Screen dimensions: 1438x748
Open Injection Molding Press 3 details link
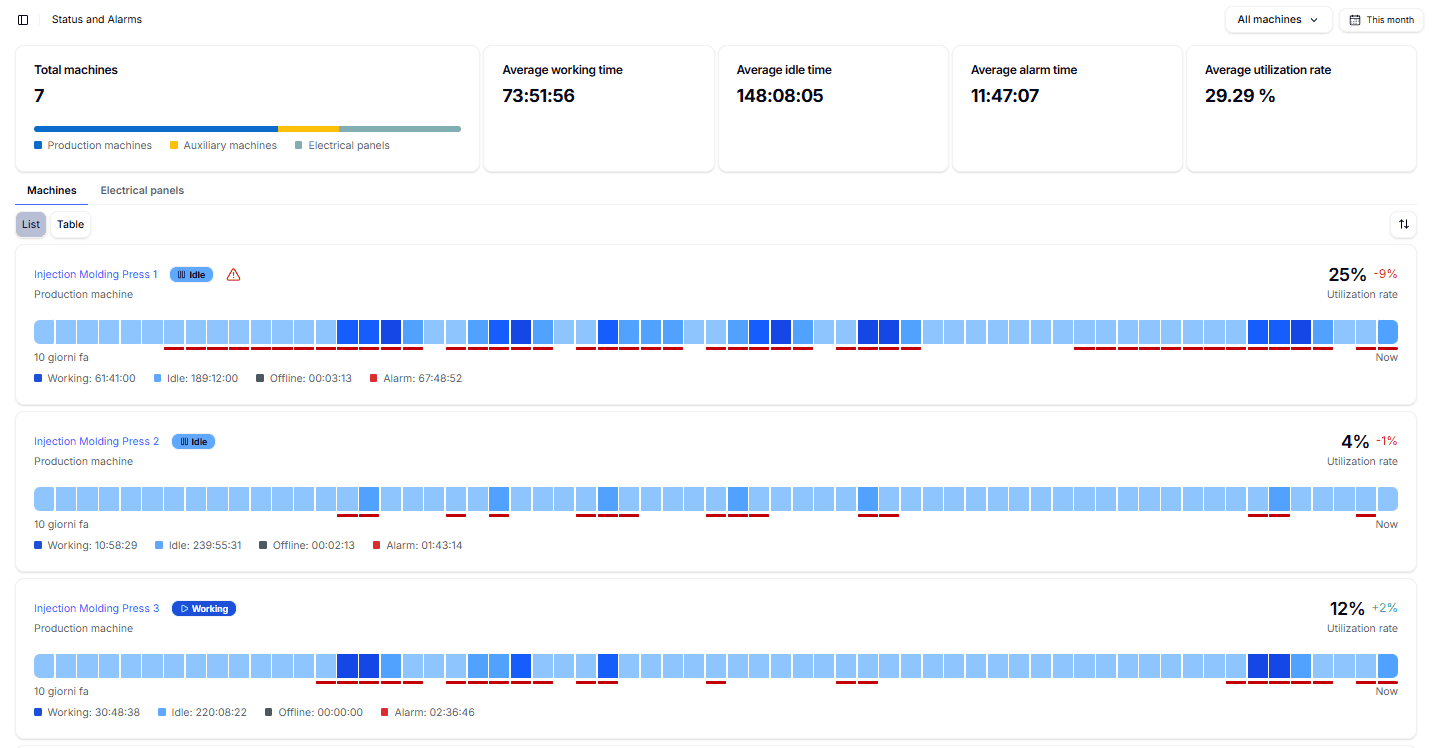[x=96, y=608]
